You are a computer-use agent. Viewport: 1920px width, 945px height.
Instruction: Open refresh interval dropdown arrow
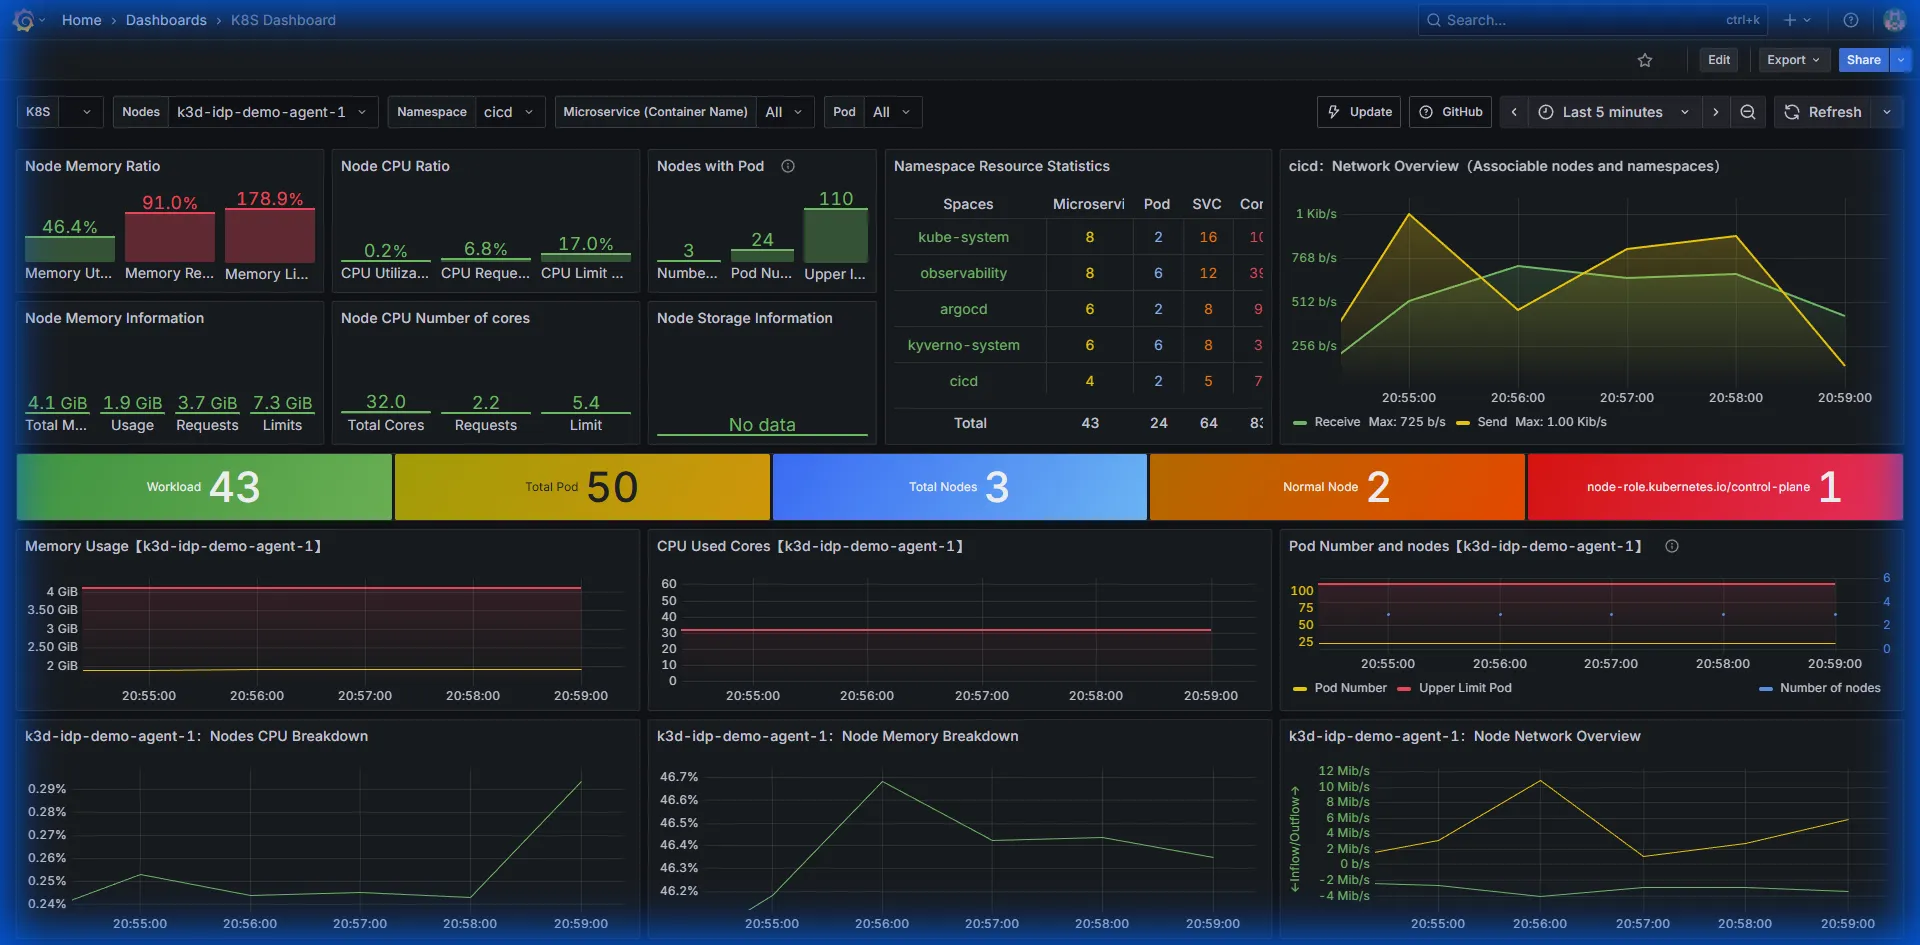[1887, 112]
